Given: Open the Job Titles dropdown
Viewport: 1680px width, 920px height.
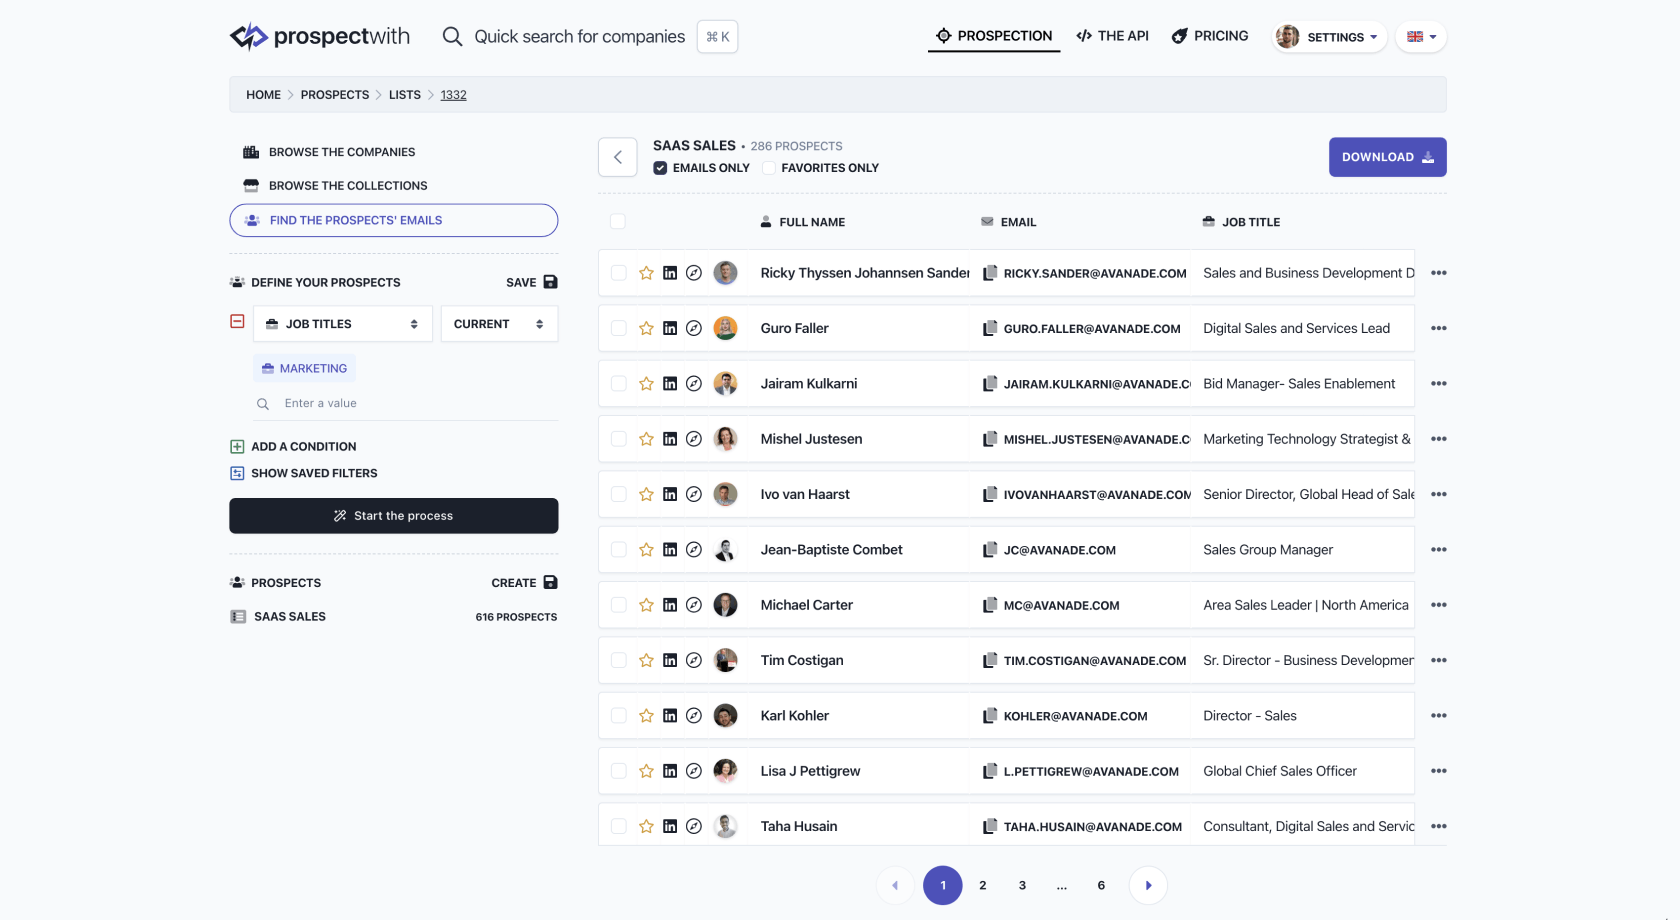Looking at the screenshot, I should point(343,324).
